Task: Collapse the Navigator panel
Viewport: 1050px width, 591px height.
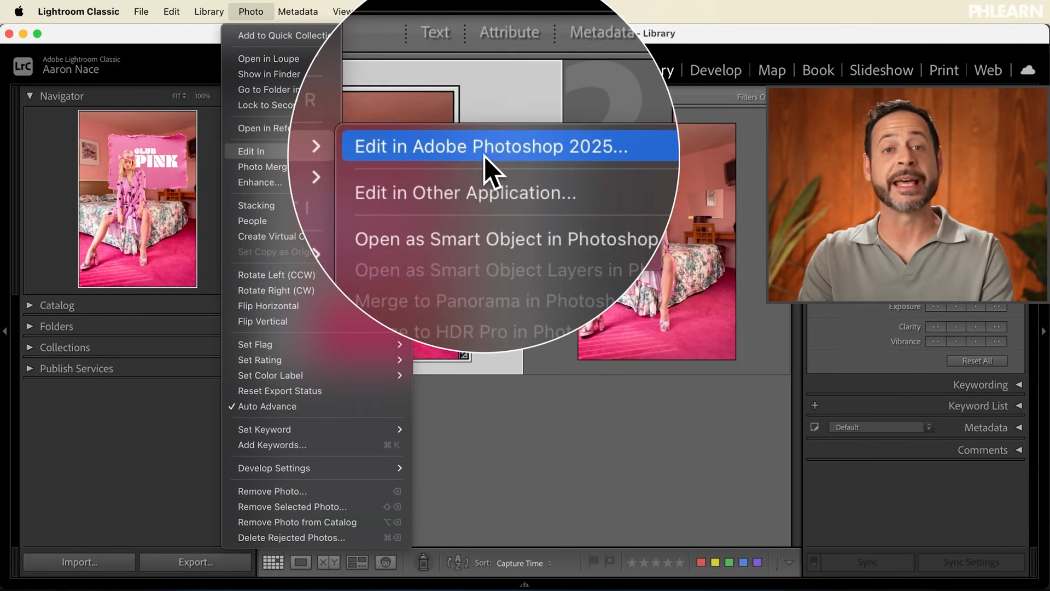Action: tap(29, 96)
